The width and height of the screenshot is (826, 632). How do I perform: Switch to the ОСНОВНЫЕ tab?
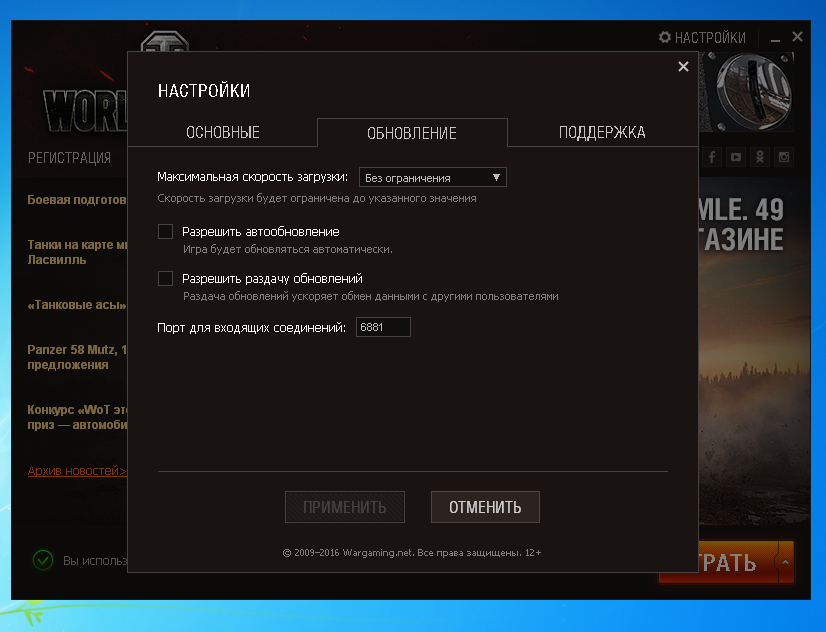click(222, 132)
